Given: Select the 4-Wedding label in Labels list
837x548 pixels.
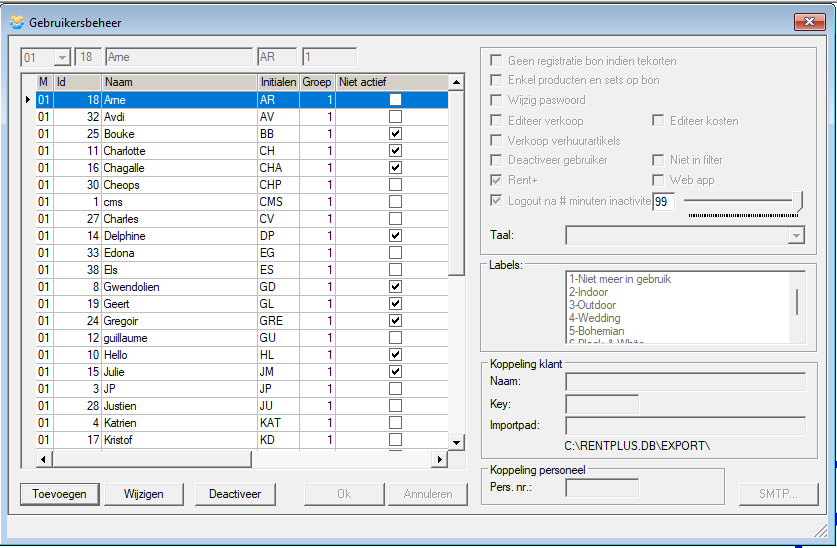Looking at the screenshot, I should 594,318.
